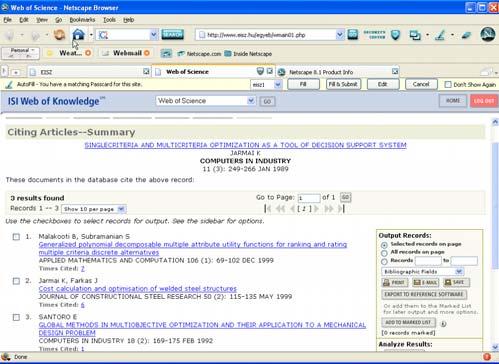Open the dropdown arrow beside the Back button
The image size is (499, 364).
22,35
